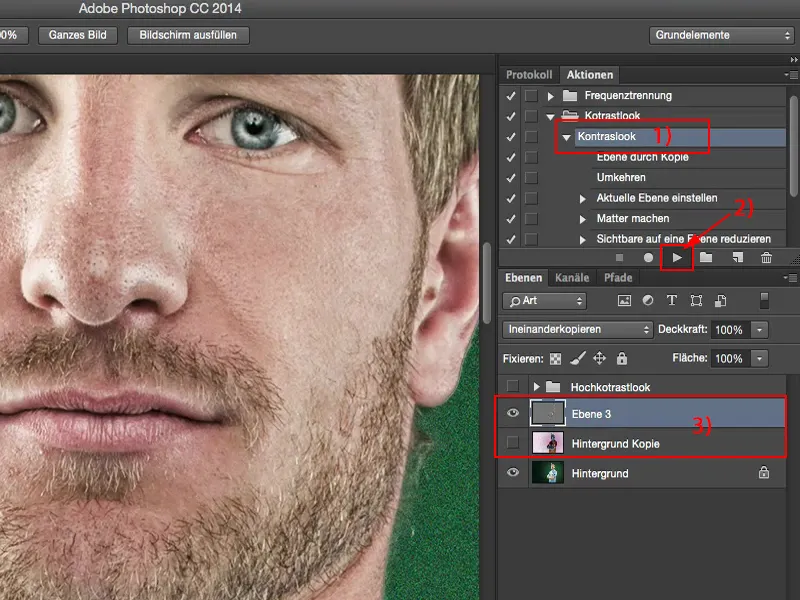
Task: Lock all padlock icon beside Fixieren
Action: (x=621, y=358)
